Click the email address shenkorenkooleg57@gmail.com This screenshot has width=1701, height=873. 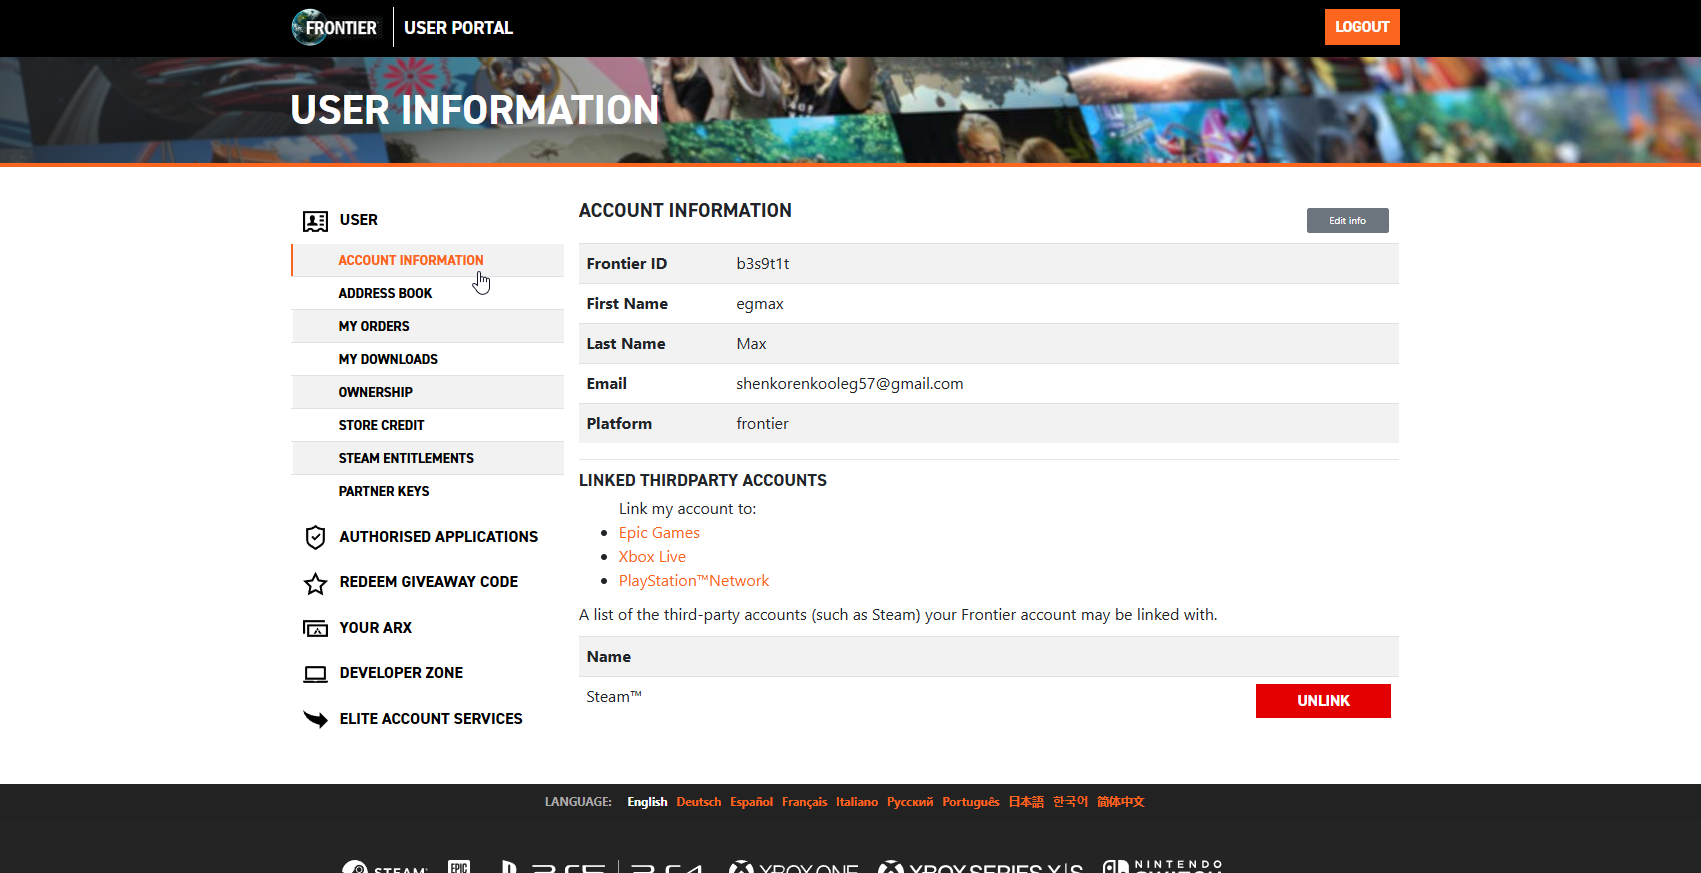point(850,384)
